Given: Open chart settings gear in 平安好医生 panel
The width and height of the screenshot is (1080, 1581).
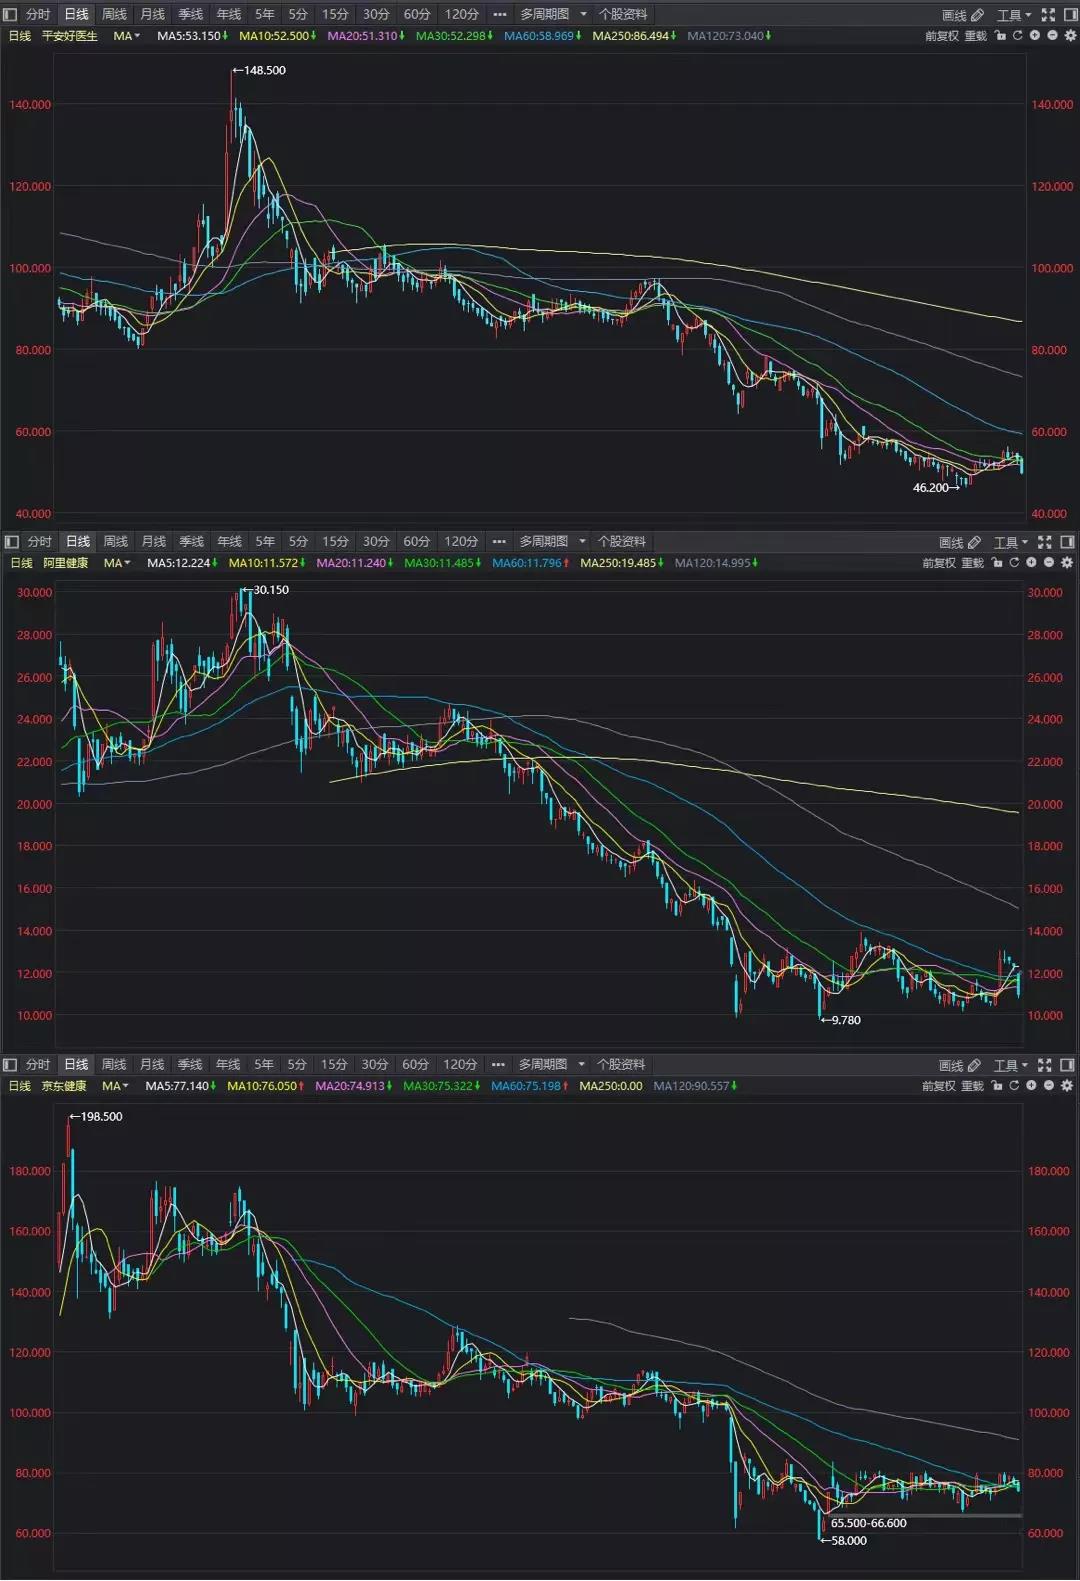Looking at the screenshot, I should coord(1070,35).
